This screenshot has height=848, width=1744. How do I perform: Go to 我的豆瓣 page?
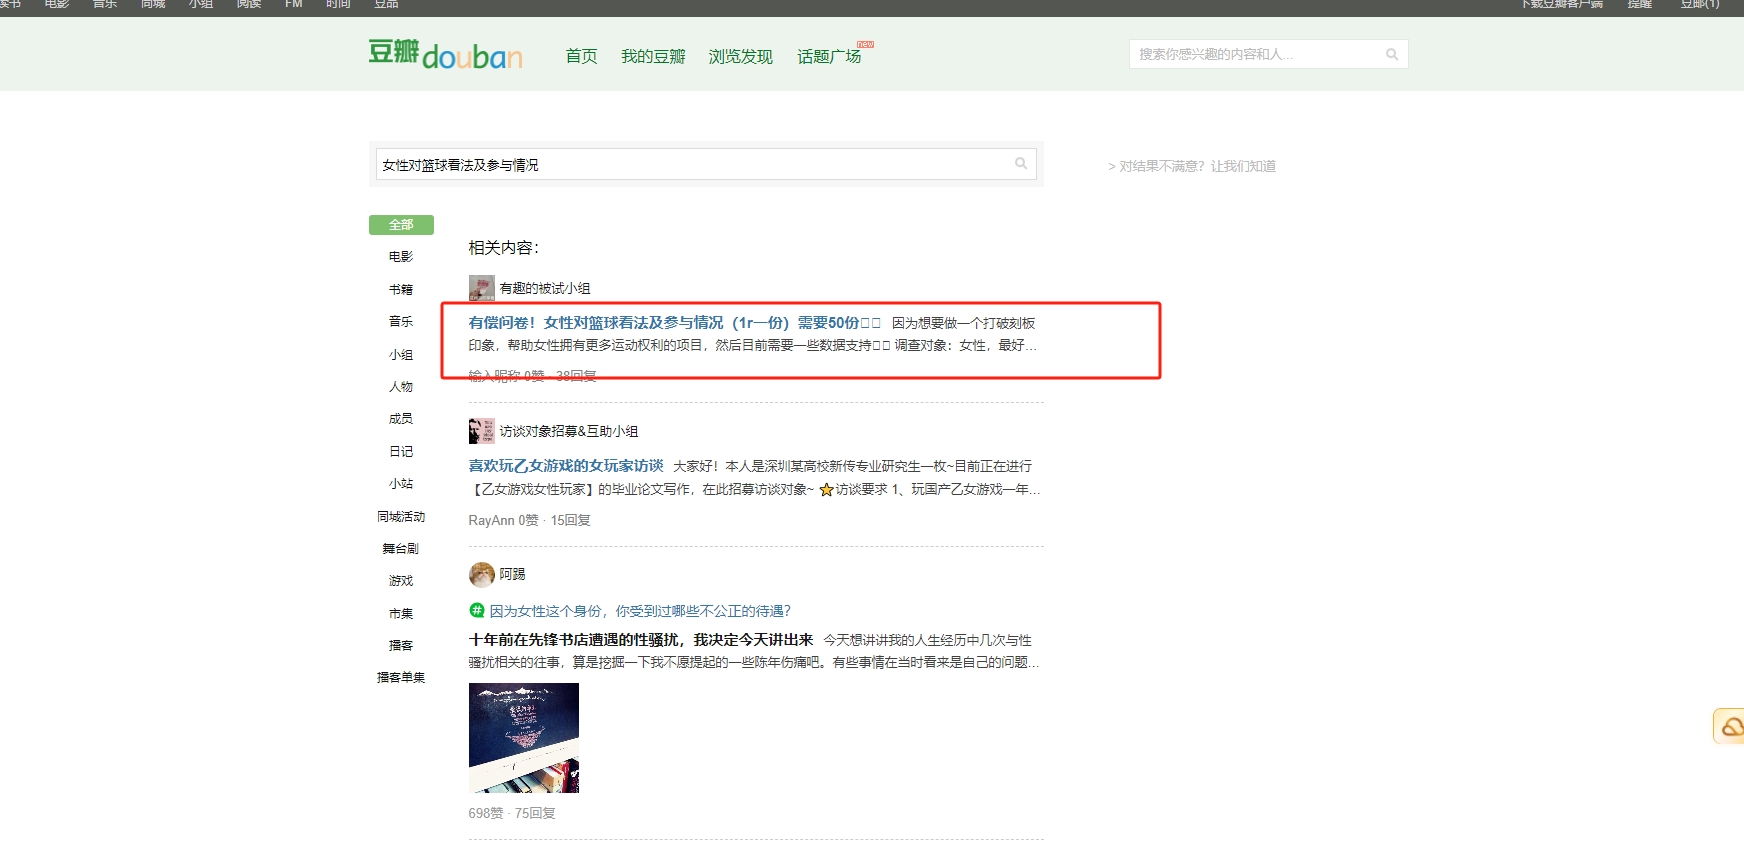pos(653,57)
